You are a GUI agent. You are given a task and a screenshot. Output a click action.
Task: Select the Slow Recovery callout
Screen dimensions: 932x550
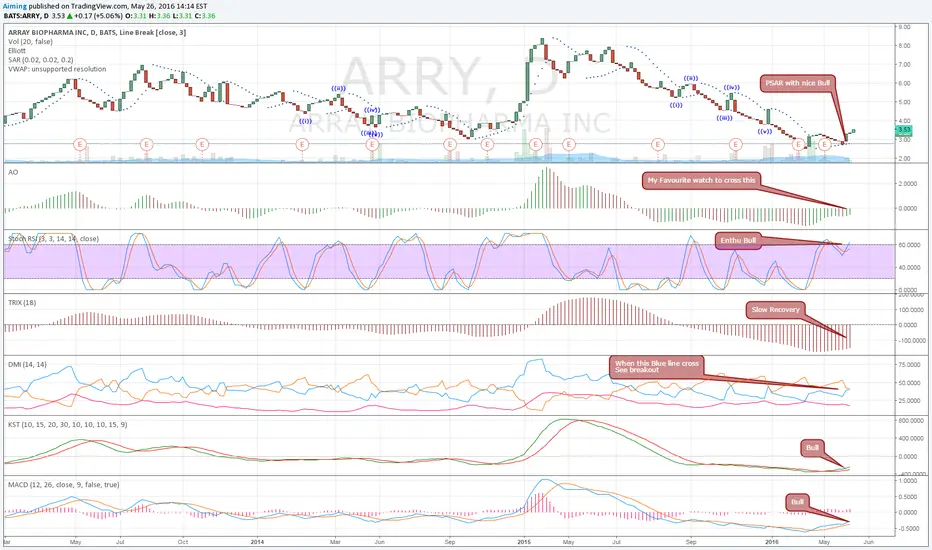pyautogui.click(x=776, y=310)
